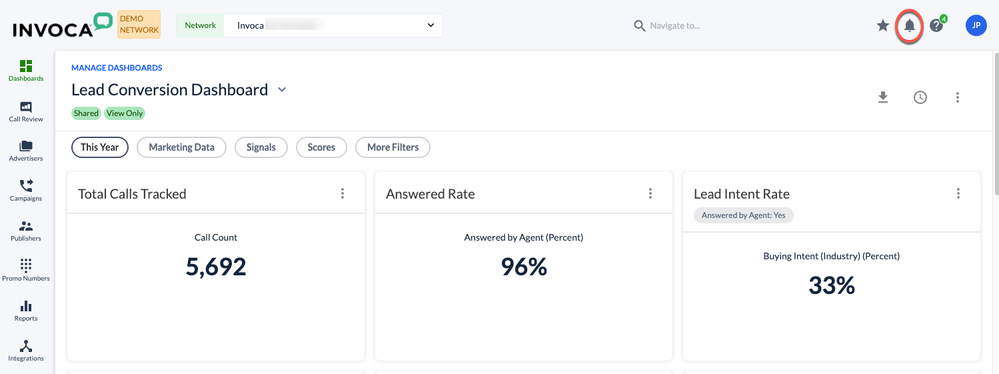The image size is (999, 374).
Task: Click Answered by Agent (Percent) label
Action: point(524,238)
